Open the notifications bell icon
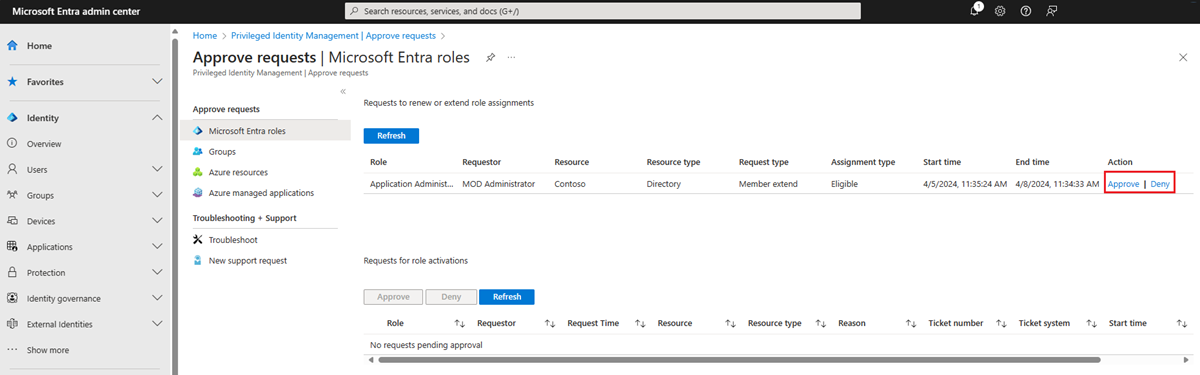The image size is (1200, 375). [x=975, y=10]
